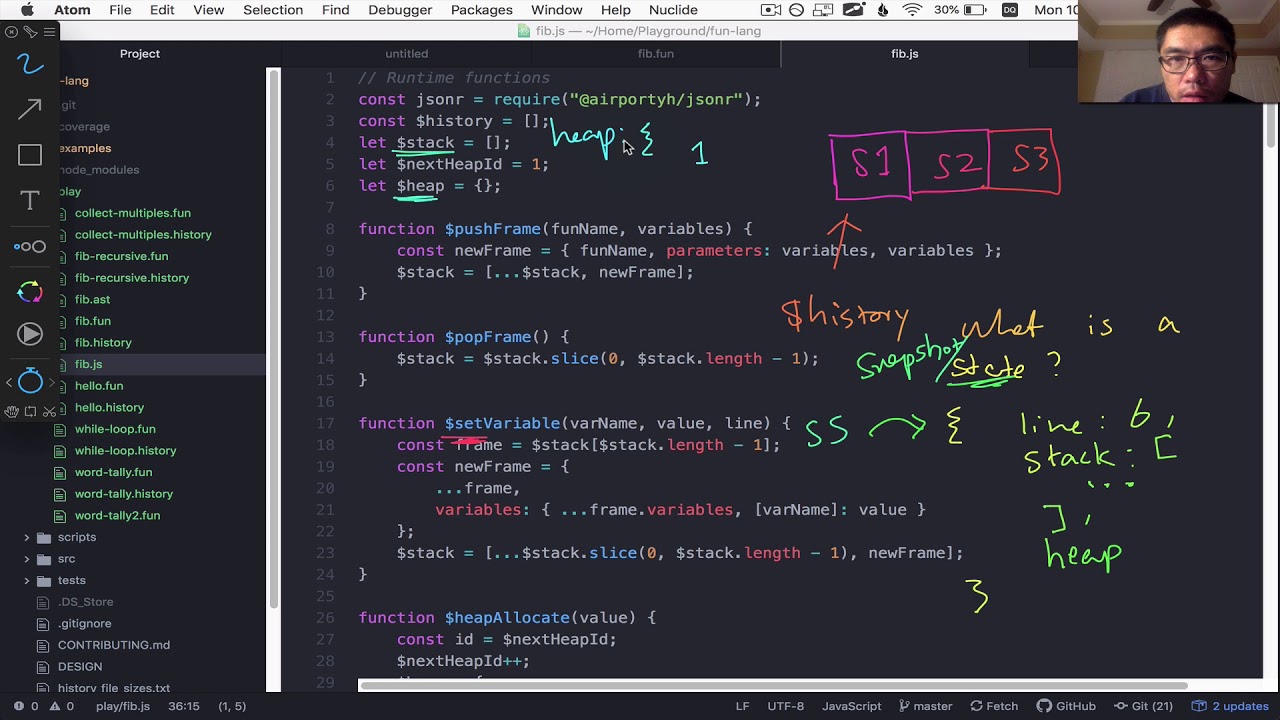The width and height of the screenshot is (1280, 720).
Task: Click Fetch button in status bar
Action: 993,706
